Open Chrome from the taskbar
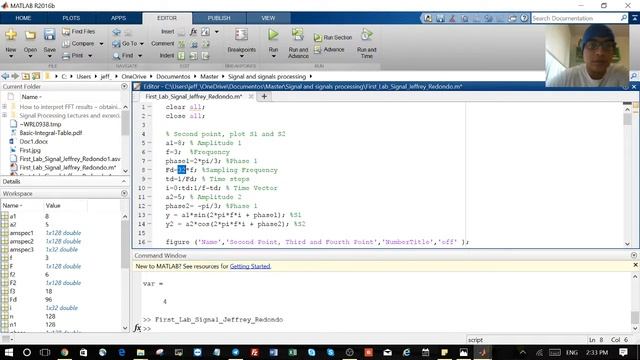Viewport: 640px width, 360px height. pos(64,352)
